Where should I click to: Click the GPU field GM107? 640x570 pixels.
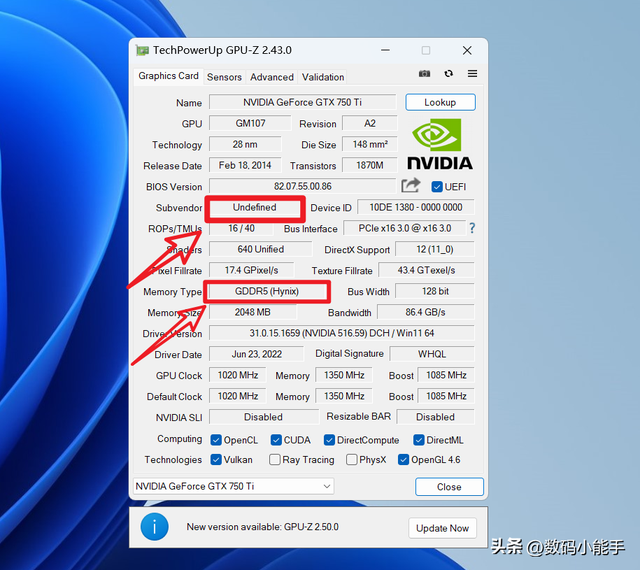(250, 123)
